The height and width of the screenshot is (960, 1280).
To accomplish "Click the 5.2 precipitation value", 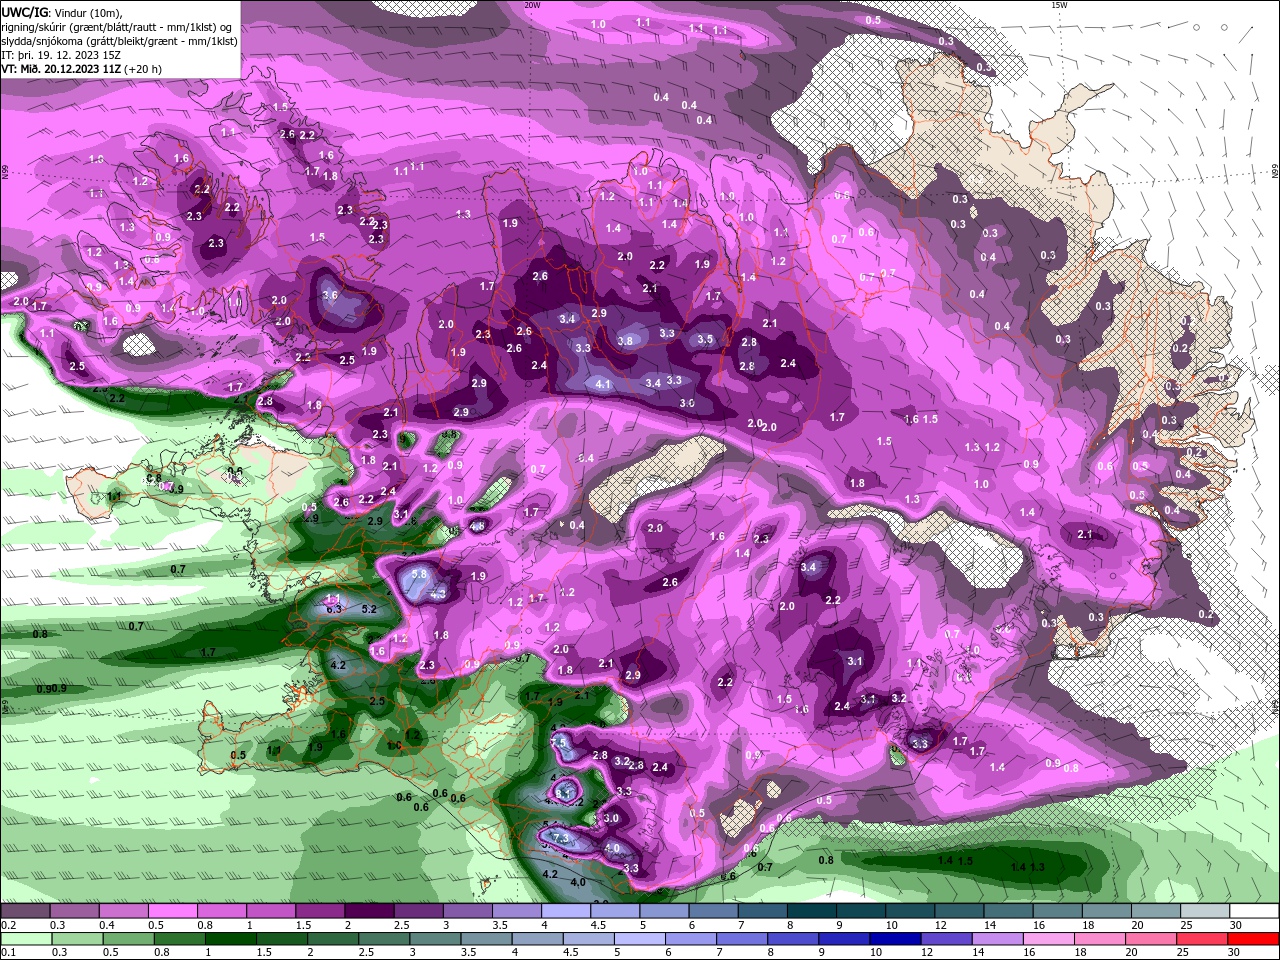I will (368, 609).
